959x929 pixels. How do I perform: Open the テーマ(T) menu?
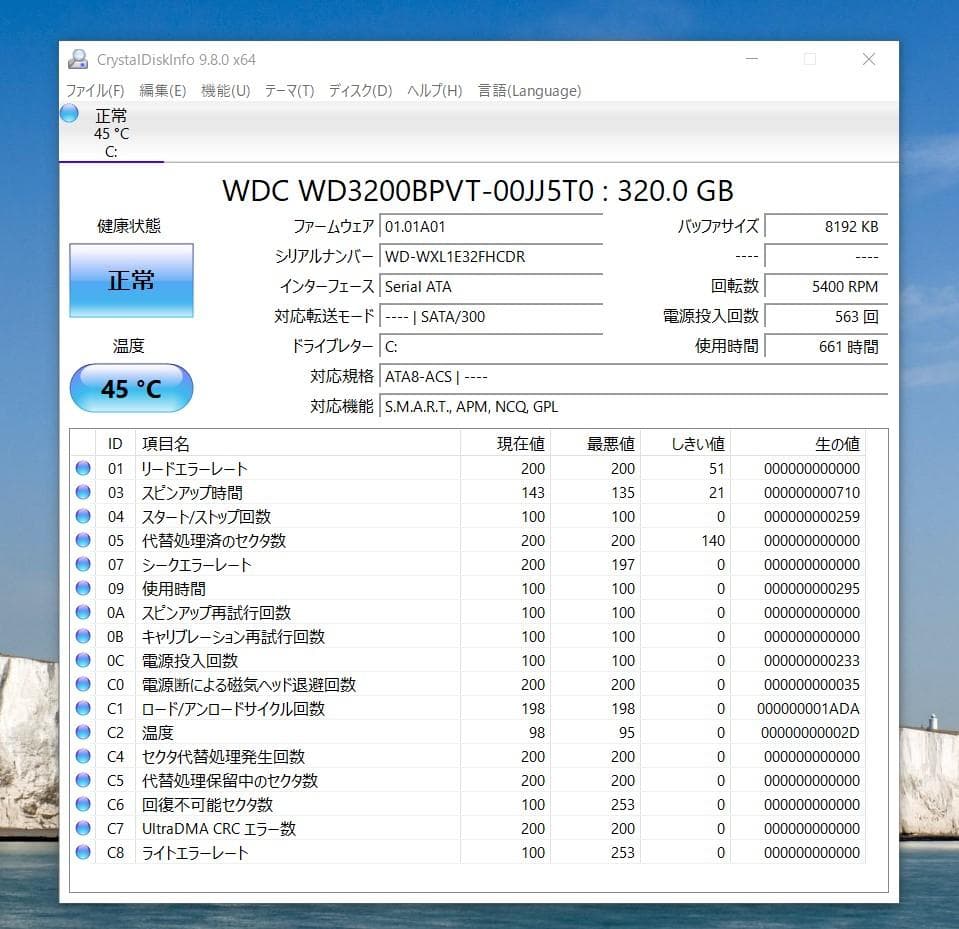[x=289, y=91]
